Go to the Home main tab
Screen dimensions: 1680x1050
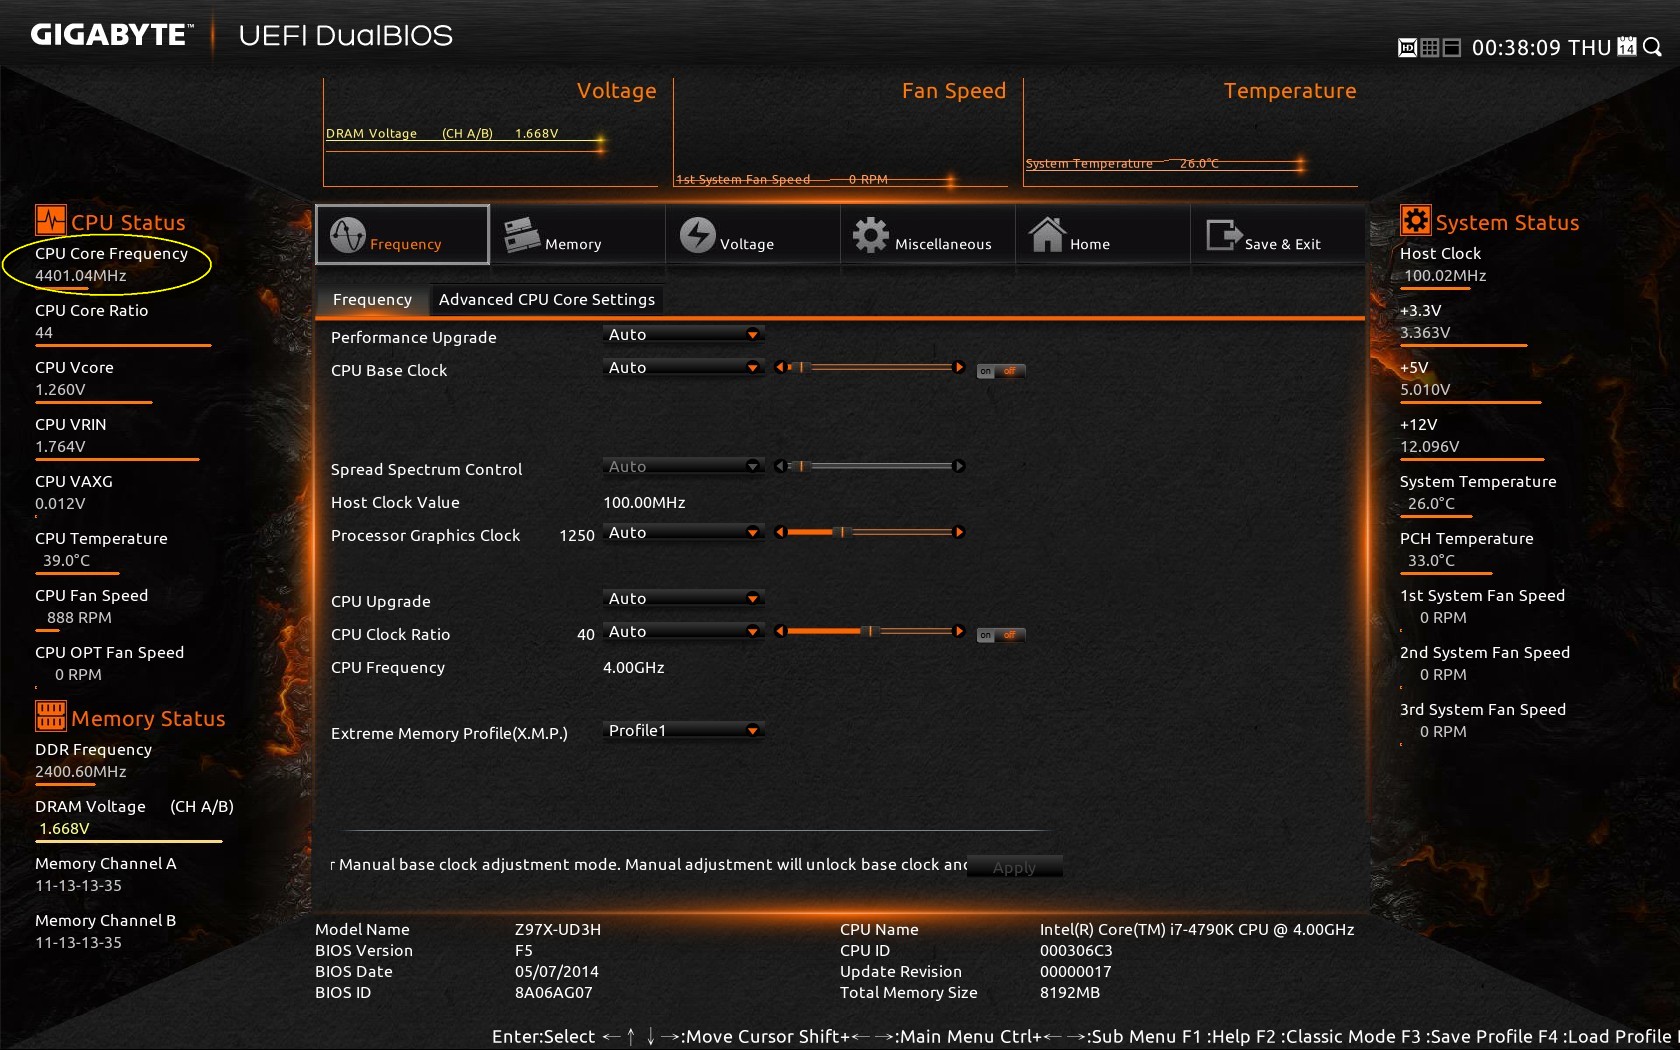click(1102, 235)
